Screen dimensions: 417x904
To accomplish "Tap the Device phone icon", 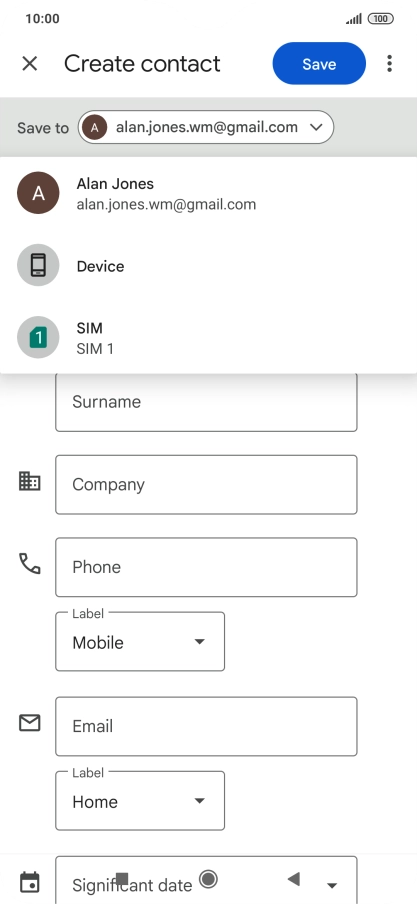I will [x=38, y=265].
